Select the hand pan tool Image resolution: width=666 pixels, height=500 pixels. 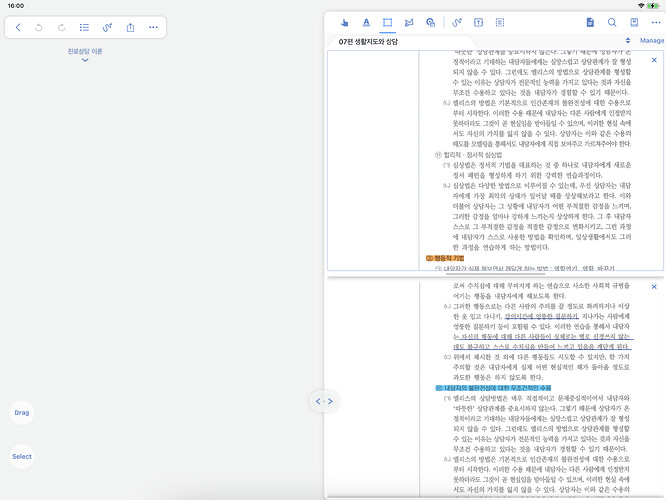344,23
